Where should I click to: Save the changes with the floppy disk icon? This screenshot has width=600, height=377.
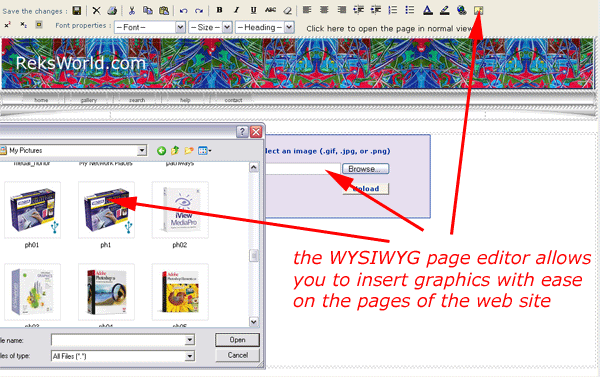tap(77, 11)
